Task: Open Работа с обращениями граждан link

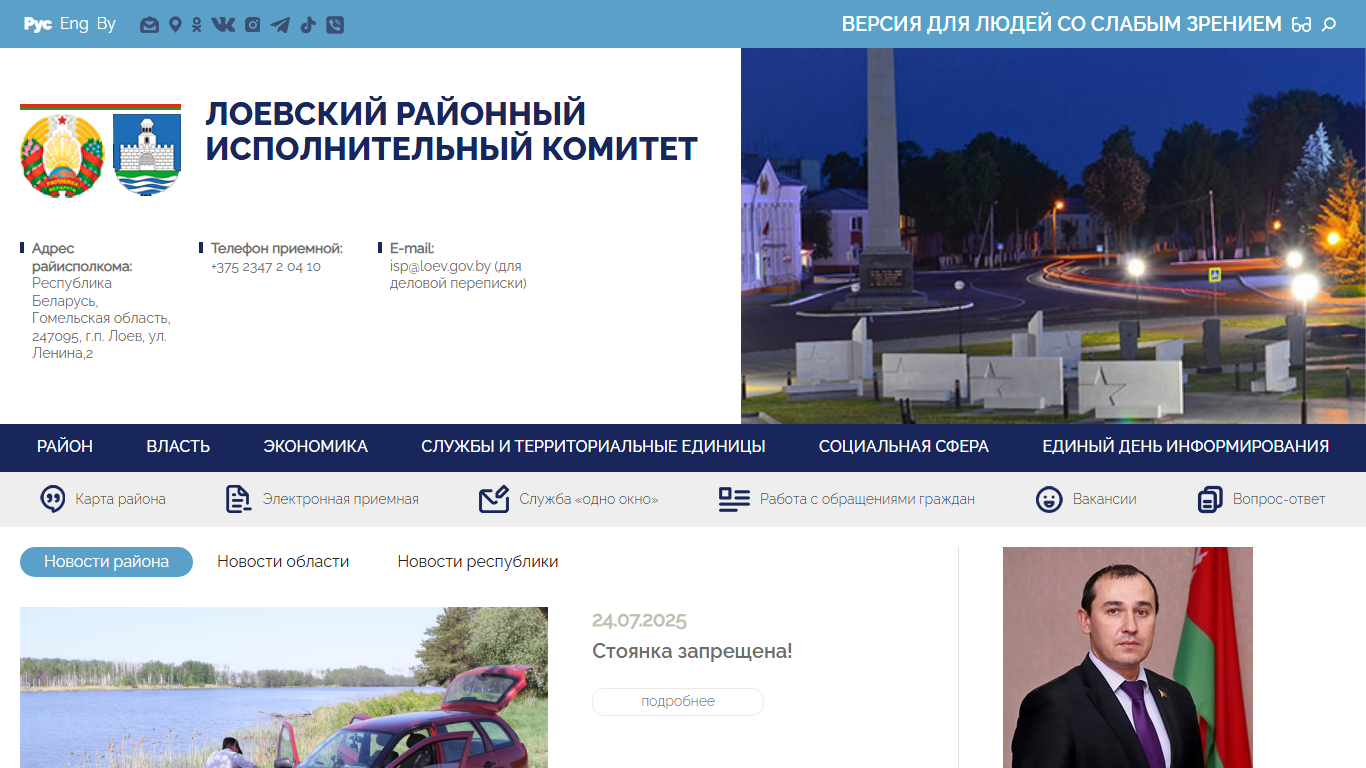Action: click(867, 499)
